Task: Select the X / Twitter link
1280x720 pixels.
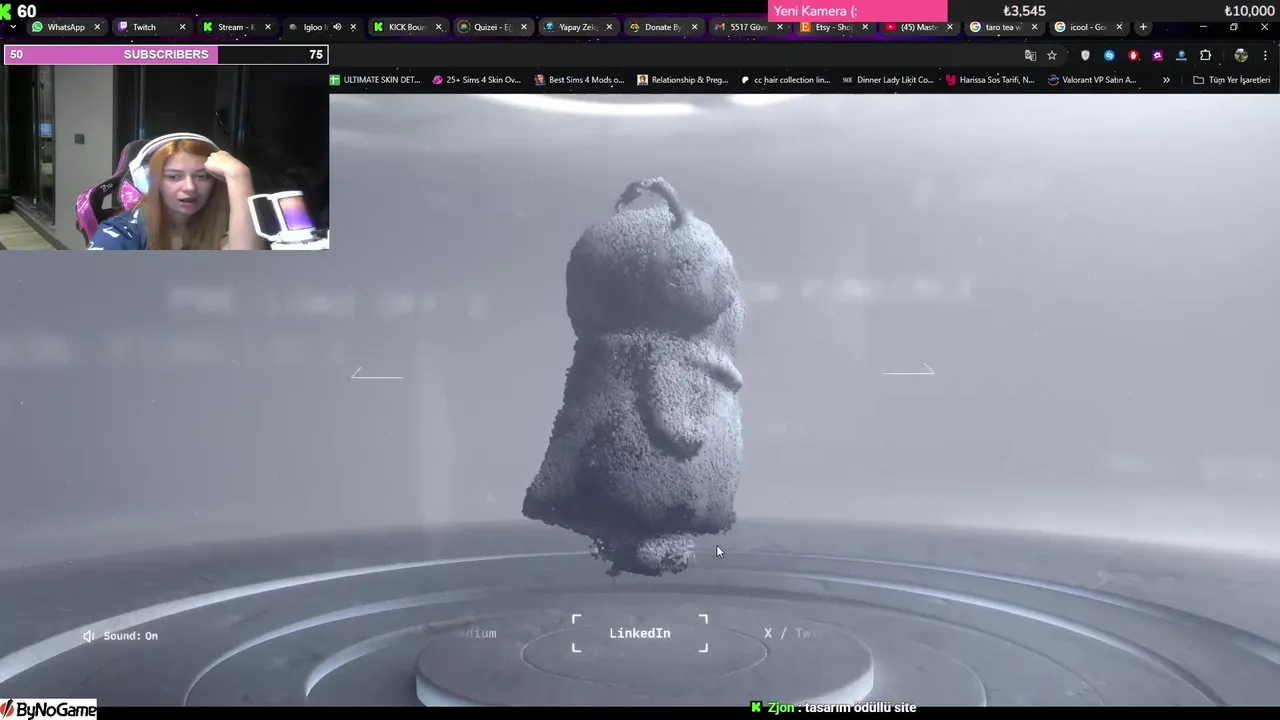Action: pyautogui.click(x=794, y=633)
